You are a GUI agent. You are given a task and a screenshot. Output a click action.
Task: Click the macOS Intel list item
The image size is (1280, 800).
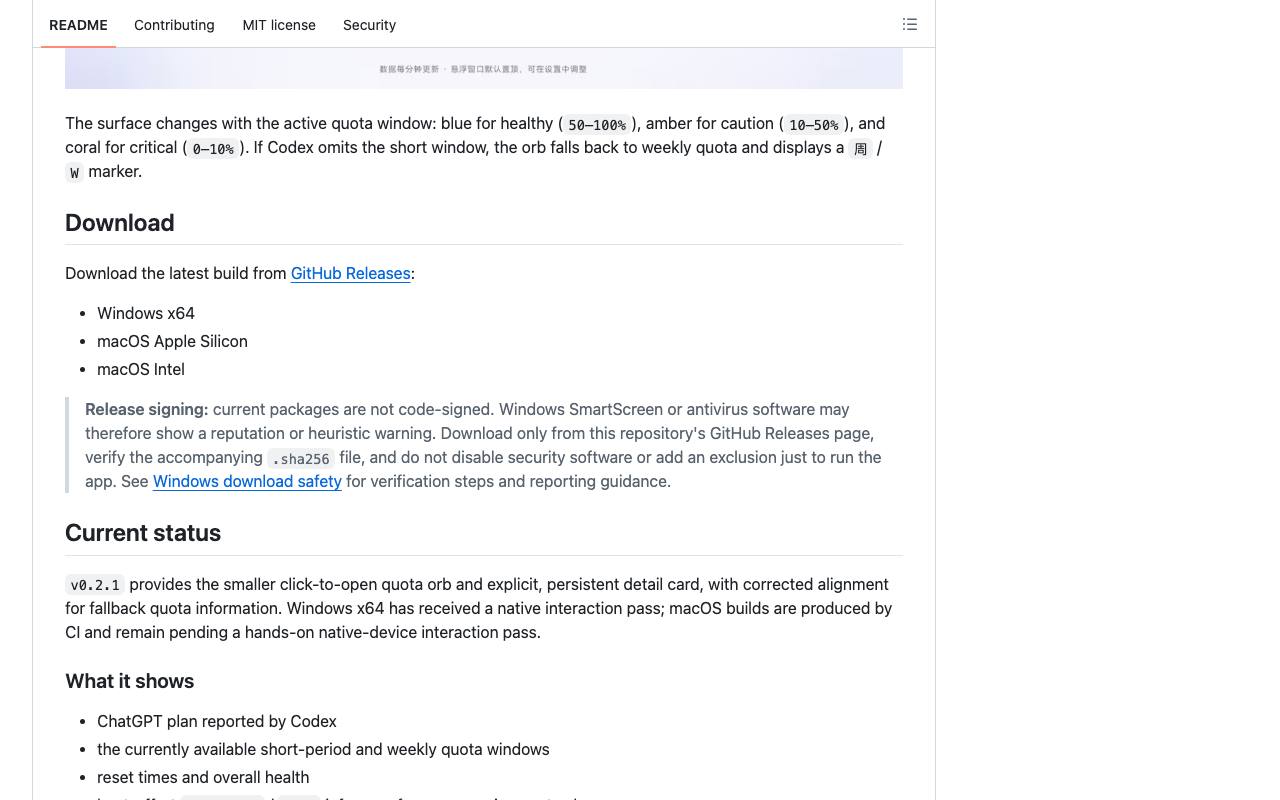click(x=141, y=369)
